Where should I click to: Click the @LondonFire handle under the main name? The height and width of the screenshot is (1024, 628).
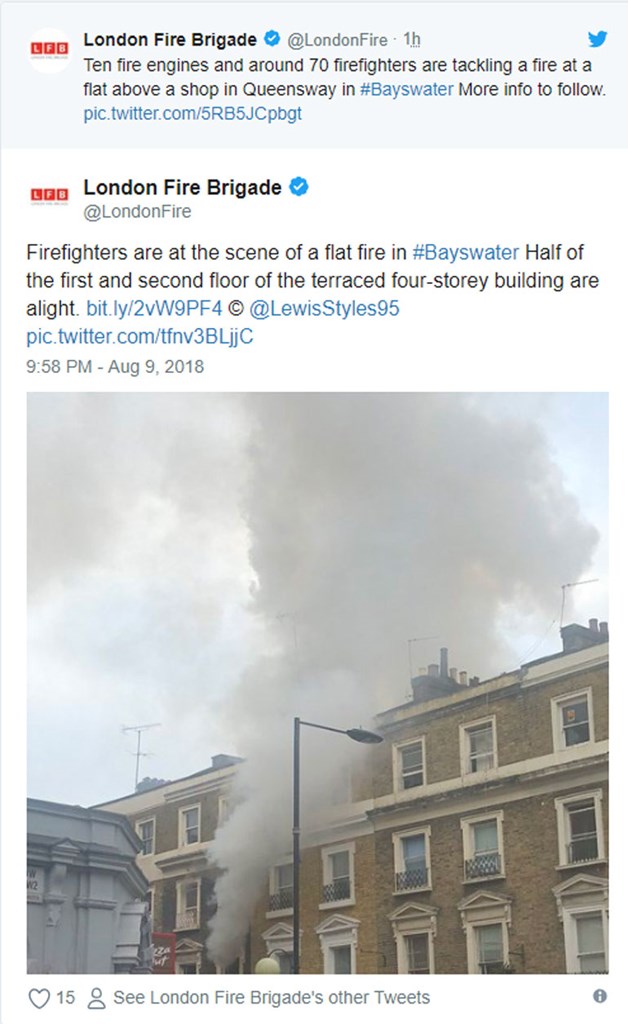(x=137, y=212)
